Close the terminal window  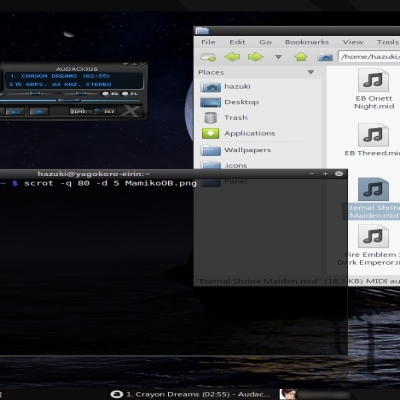[x=339, y=174]
